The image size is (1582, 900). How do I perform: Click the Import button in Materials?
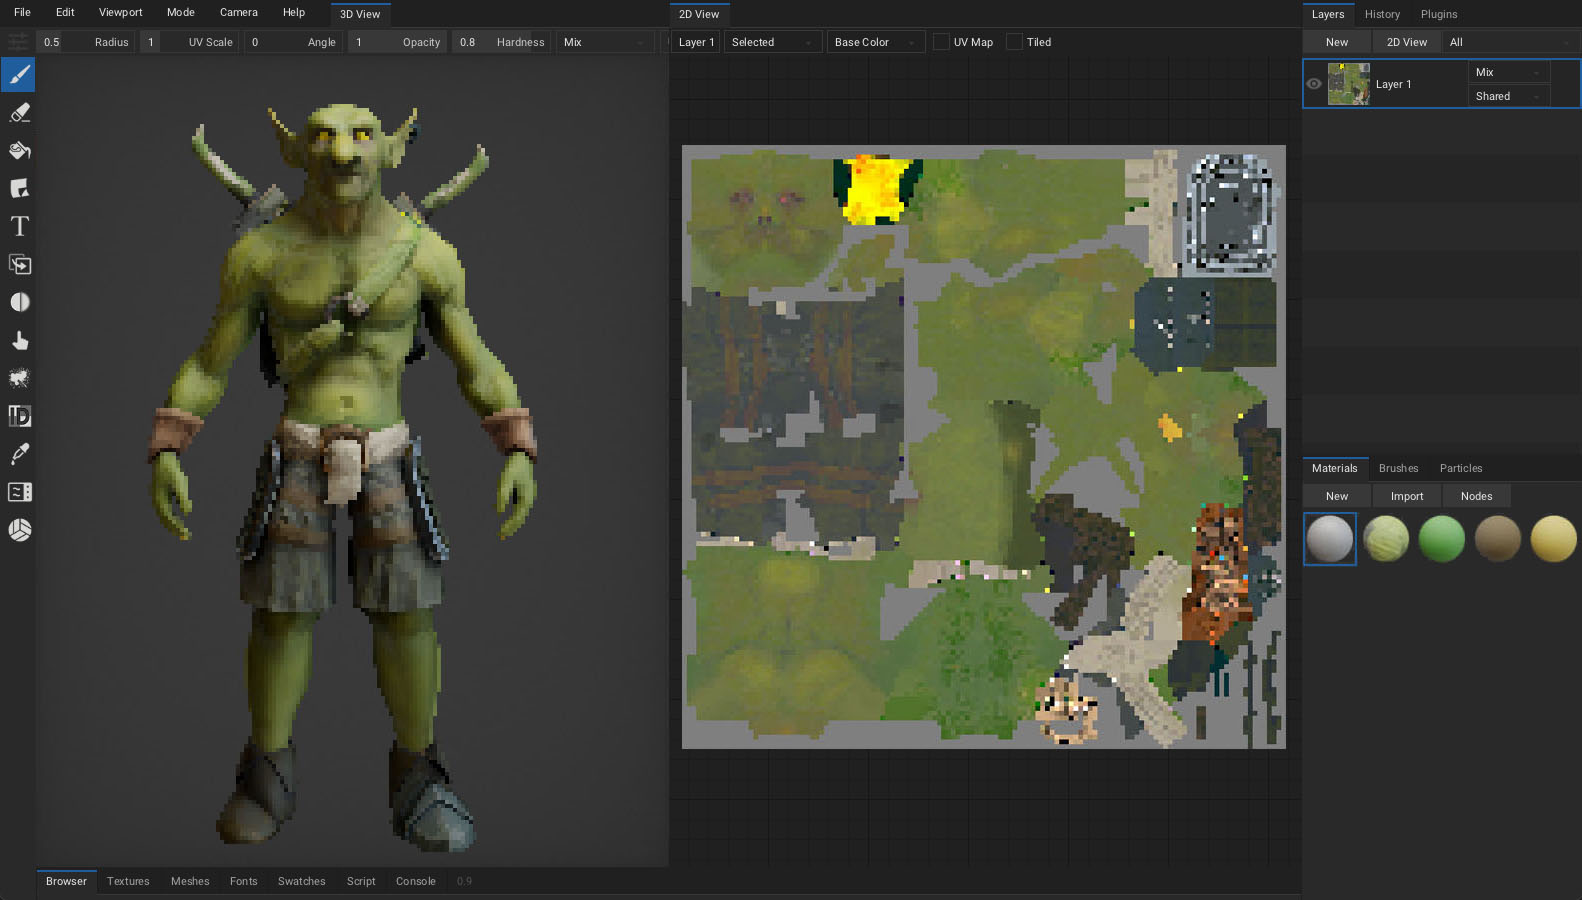[x=1406, y=496]
